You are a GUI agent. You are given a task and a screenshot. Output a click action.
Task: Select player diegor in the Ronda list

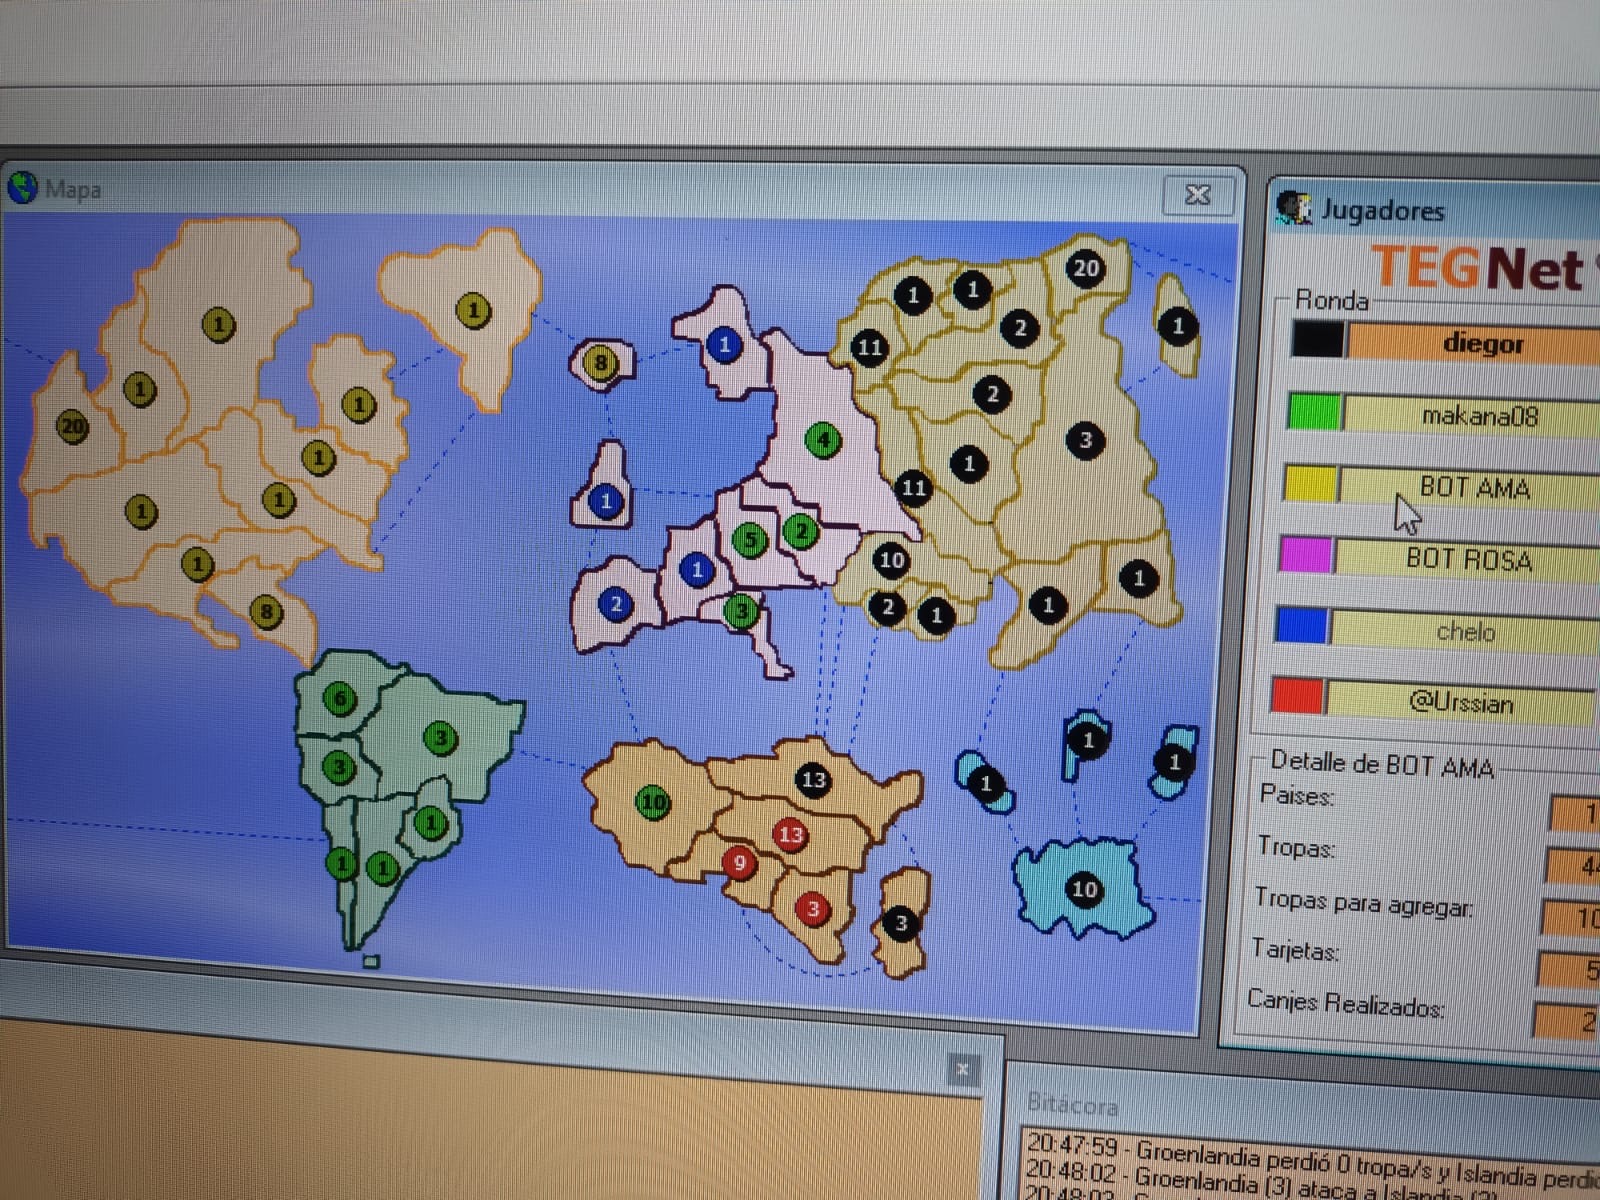[x=1482, y=343]
